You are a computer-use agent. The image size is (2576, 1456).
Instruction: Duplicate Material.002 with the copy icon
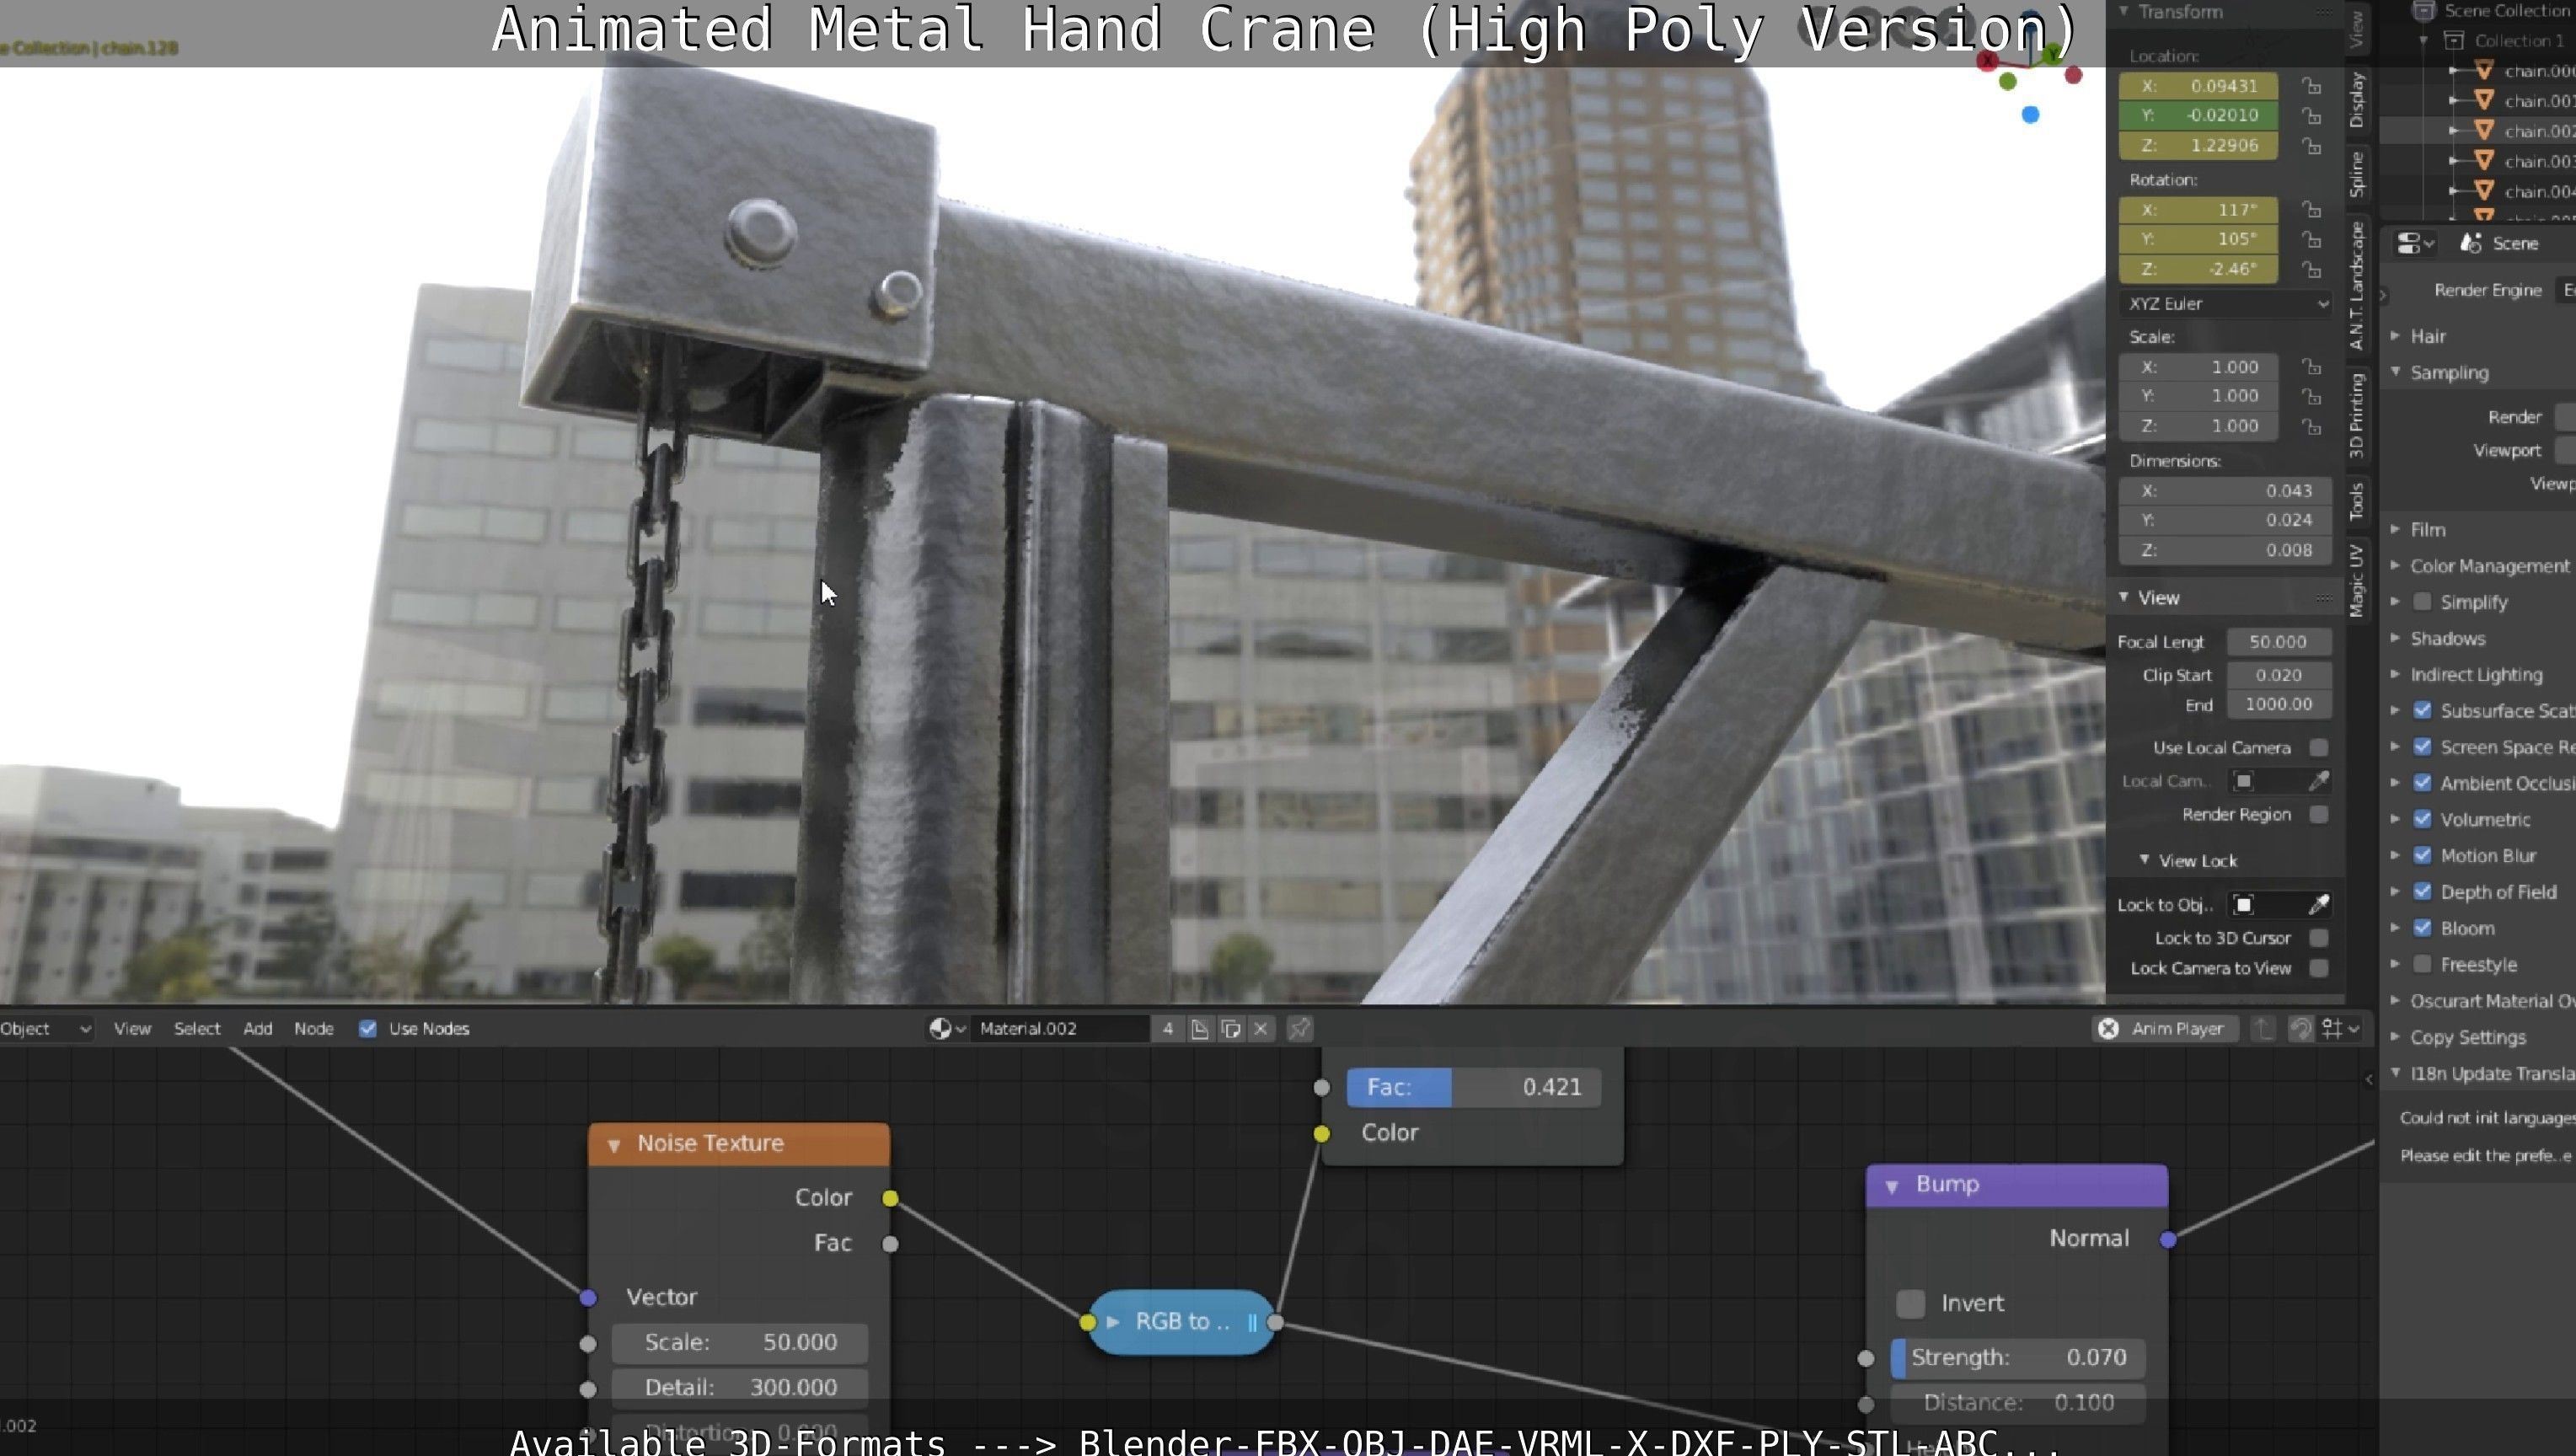[1231, 1029]
